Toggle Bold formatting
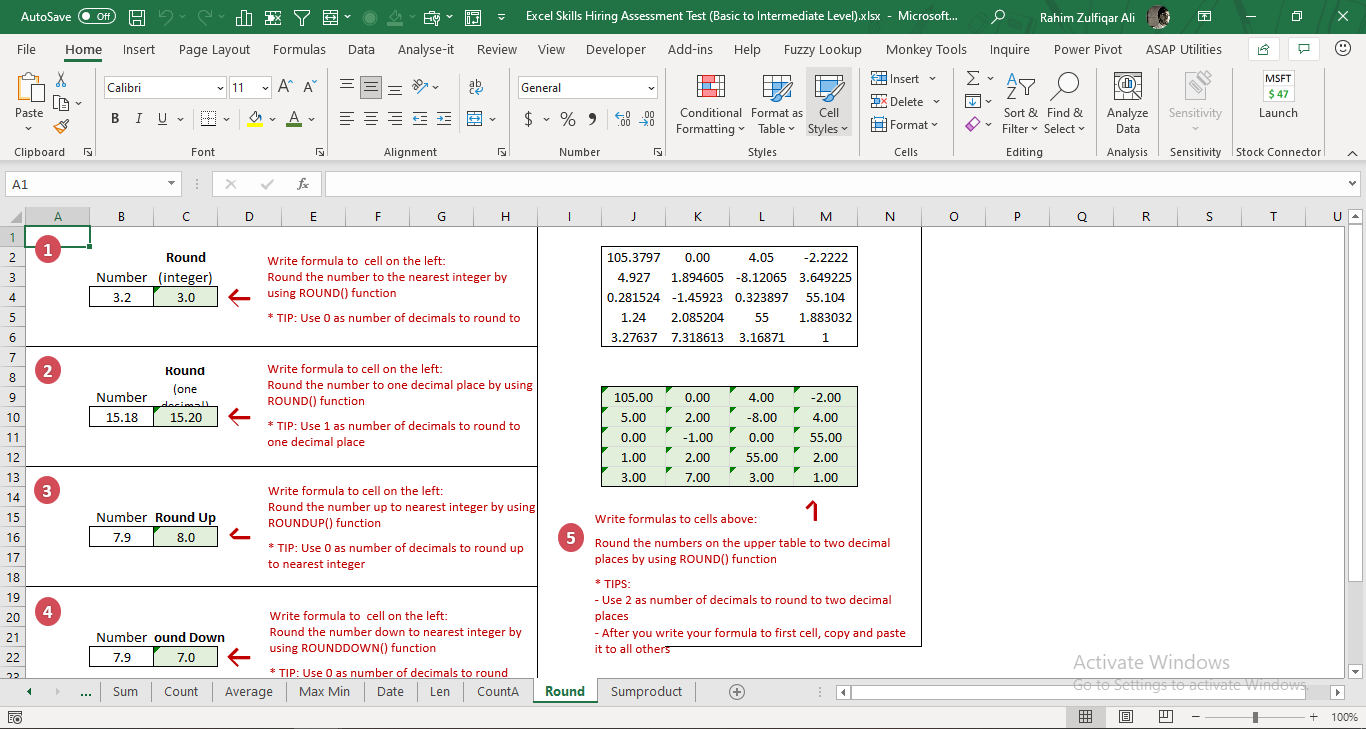Image resolution: width=1366 pixels, height=729 pixels. pos(114,119)
